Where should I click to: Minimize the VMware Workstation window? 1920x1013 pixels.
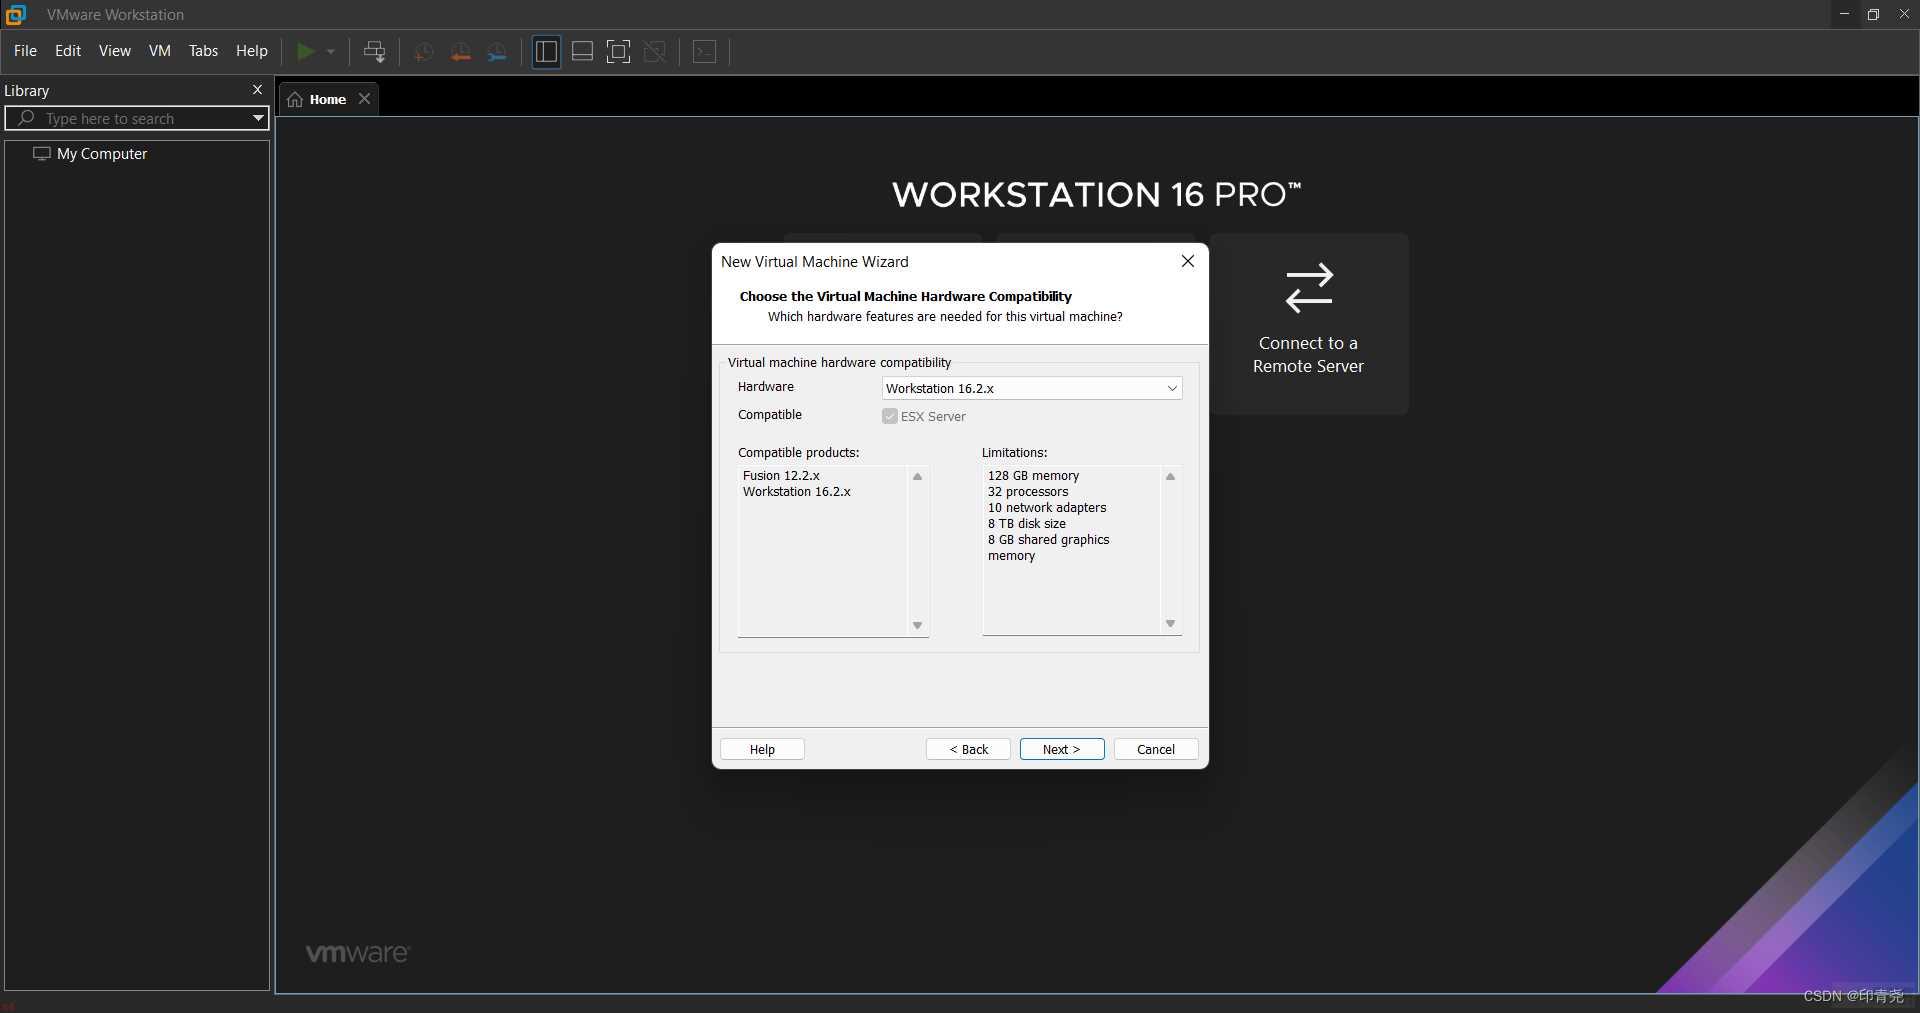1844,14
